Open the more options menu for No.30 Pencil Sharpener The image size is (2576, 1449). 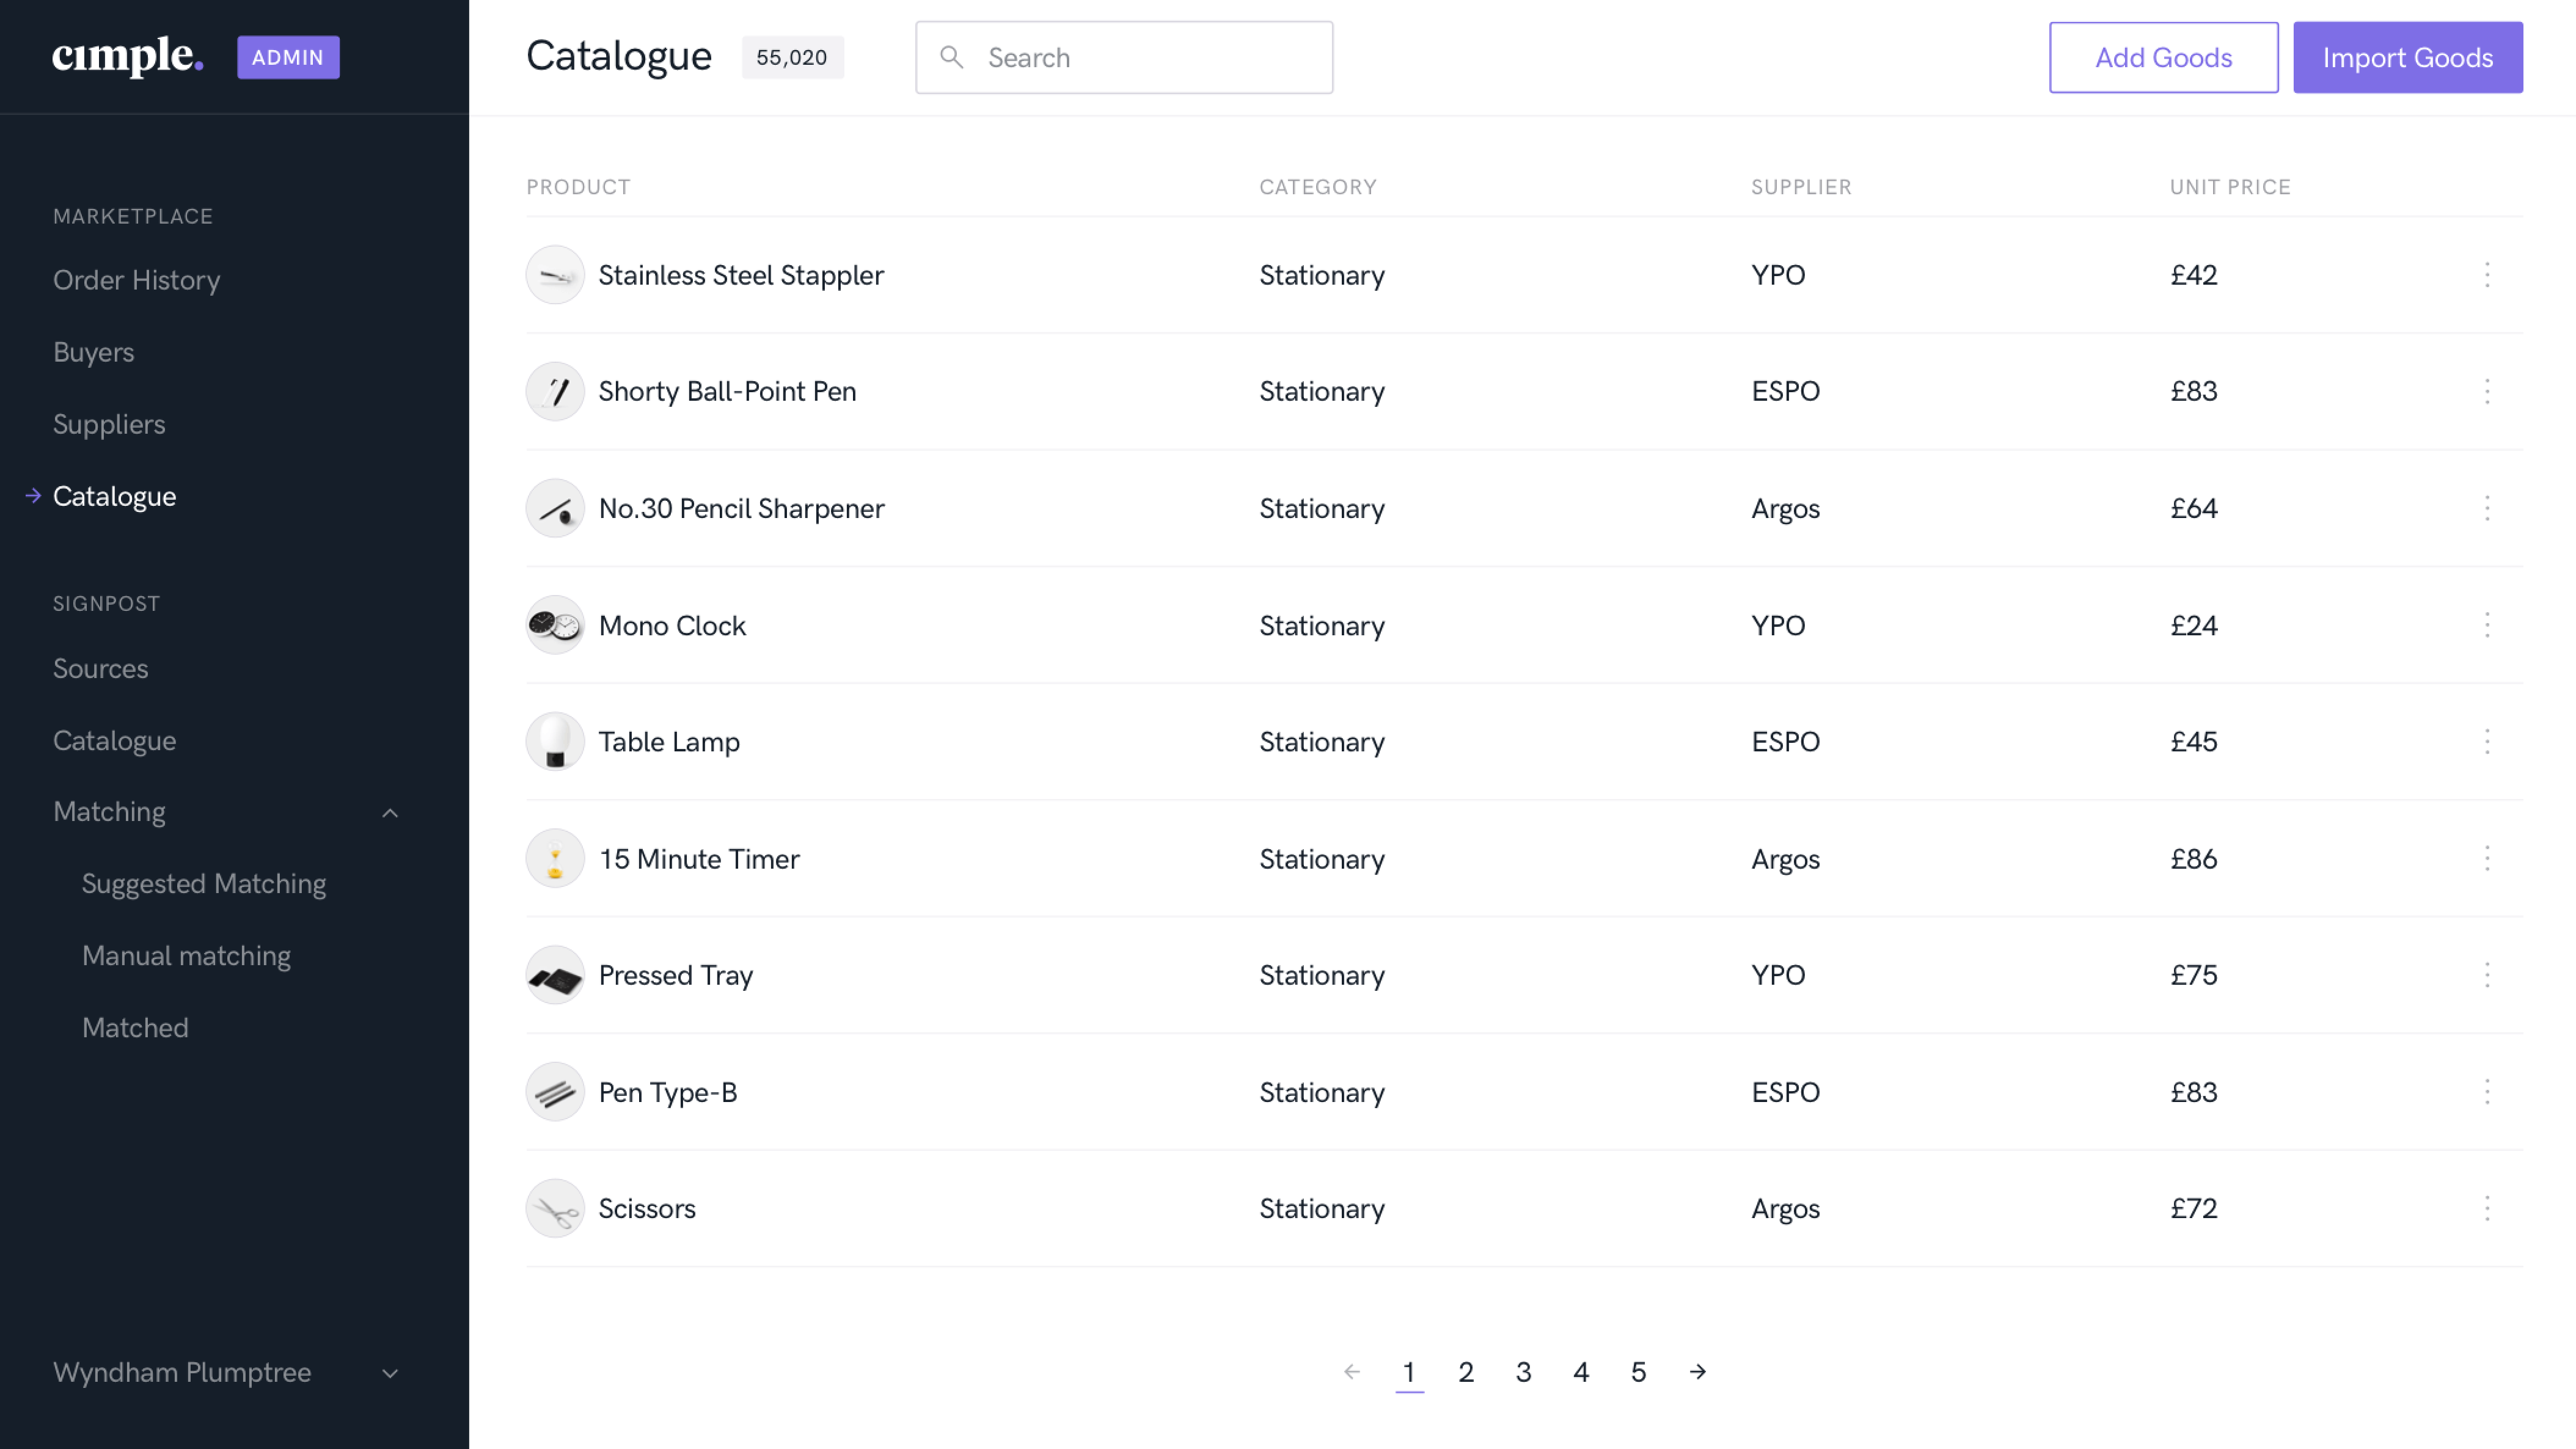coord(2487,508)
